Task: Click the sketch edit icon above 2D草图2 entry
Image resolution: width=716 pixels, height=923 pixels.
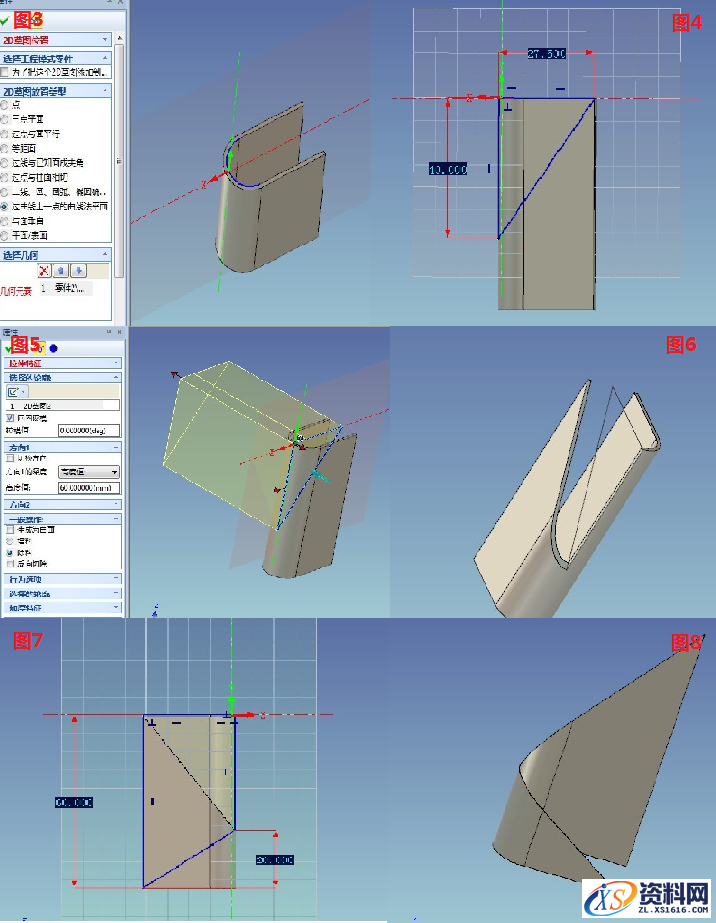Action: click(x=12, y=392)
